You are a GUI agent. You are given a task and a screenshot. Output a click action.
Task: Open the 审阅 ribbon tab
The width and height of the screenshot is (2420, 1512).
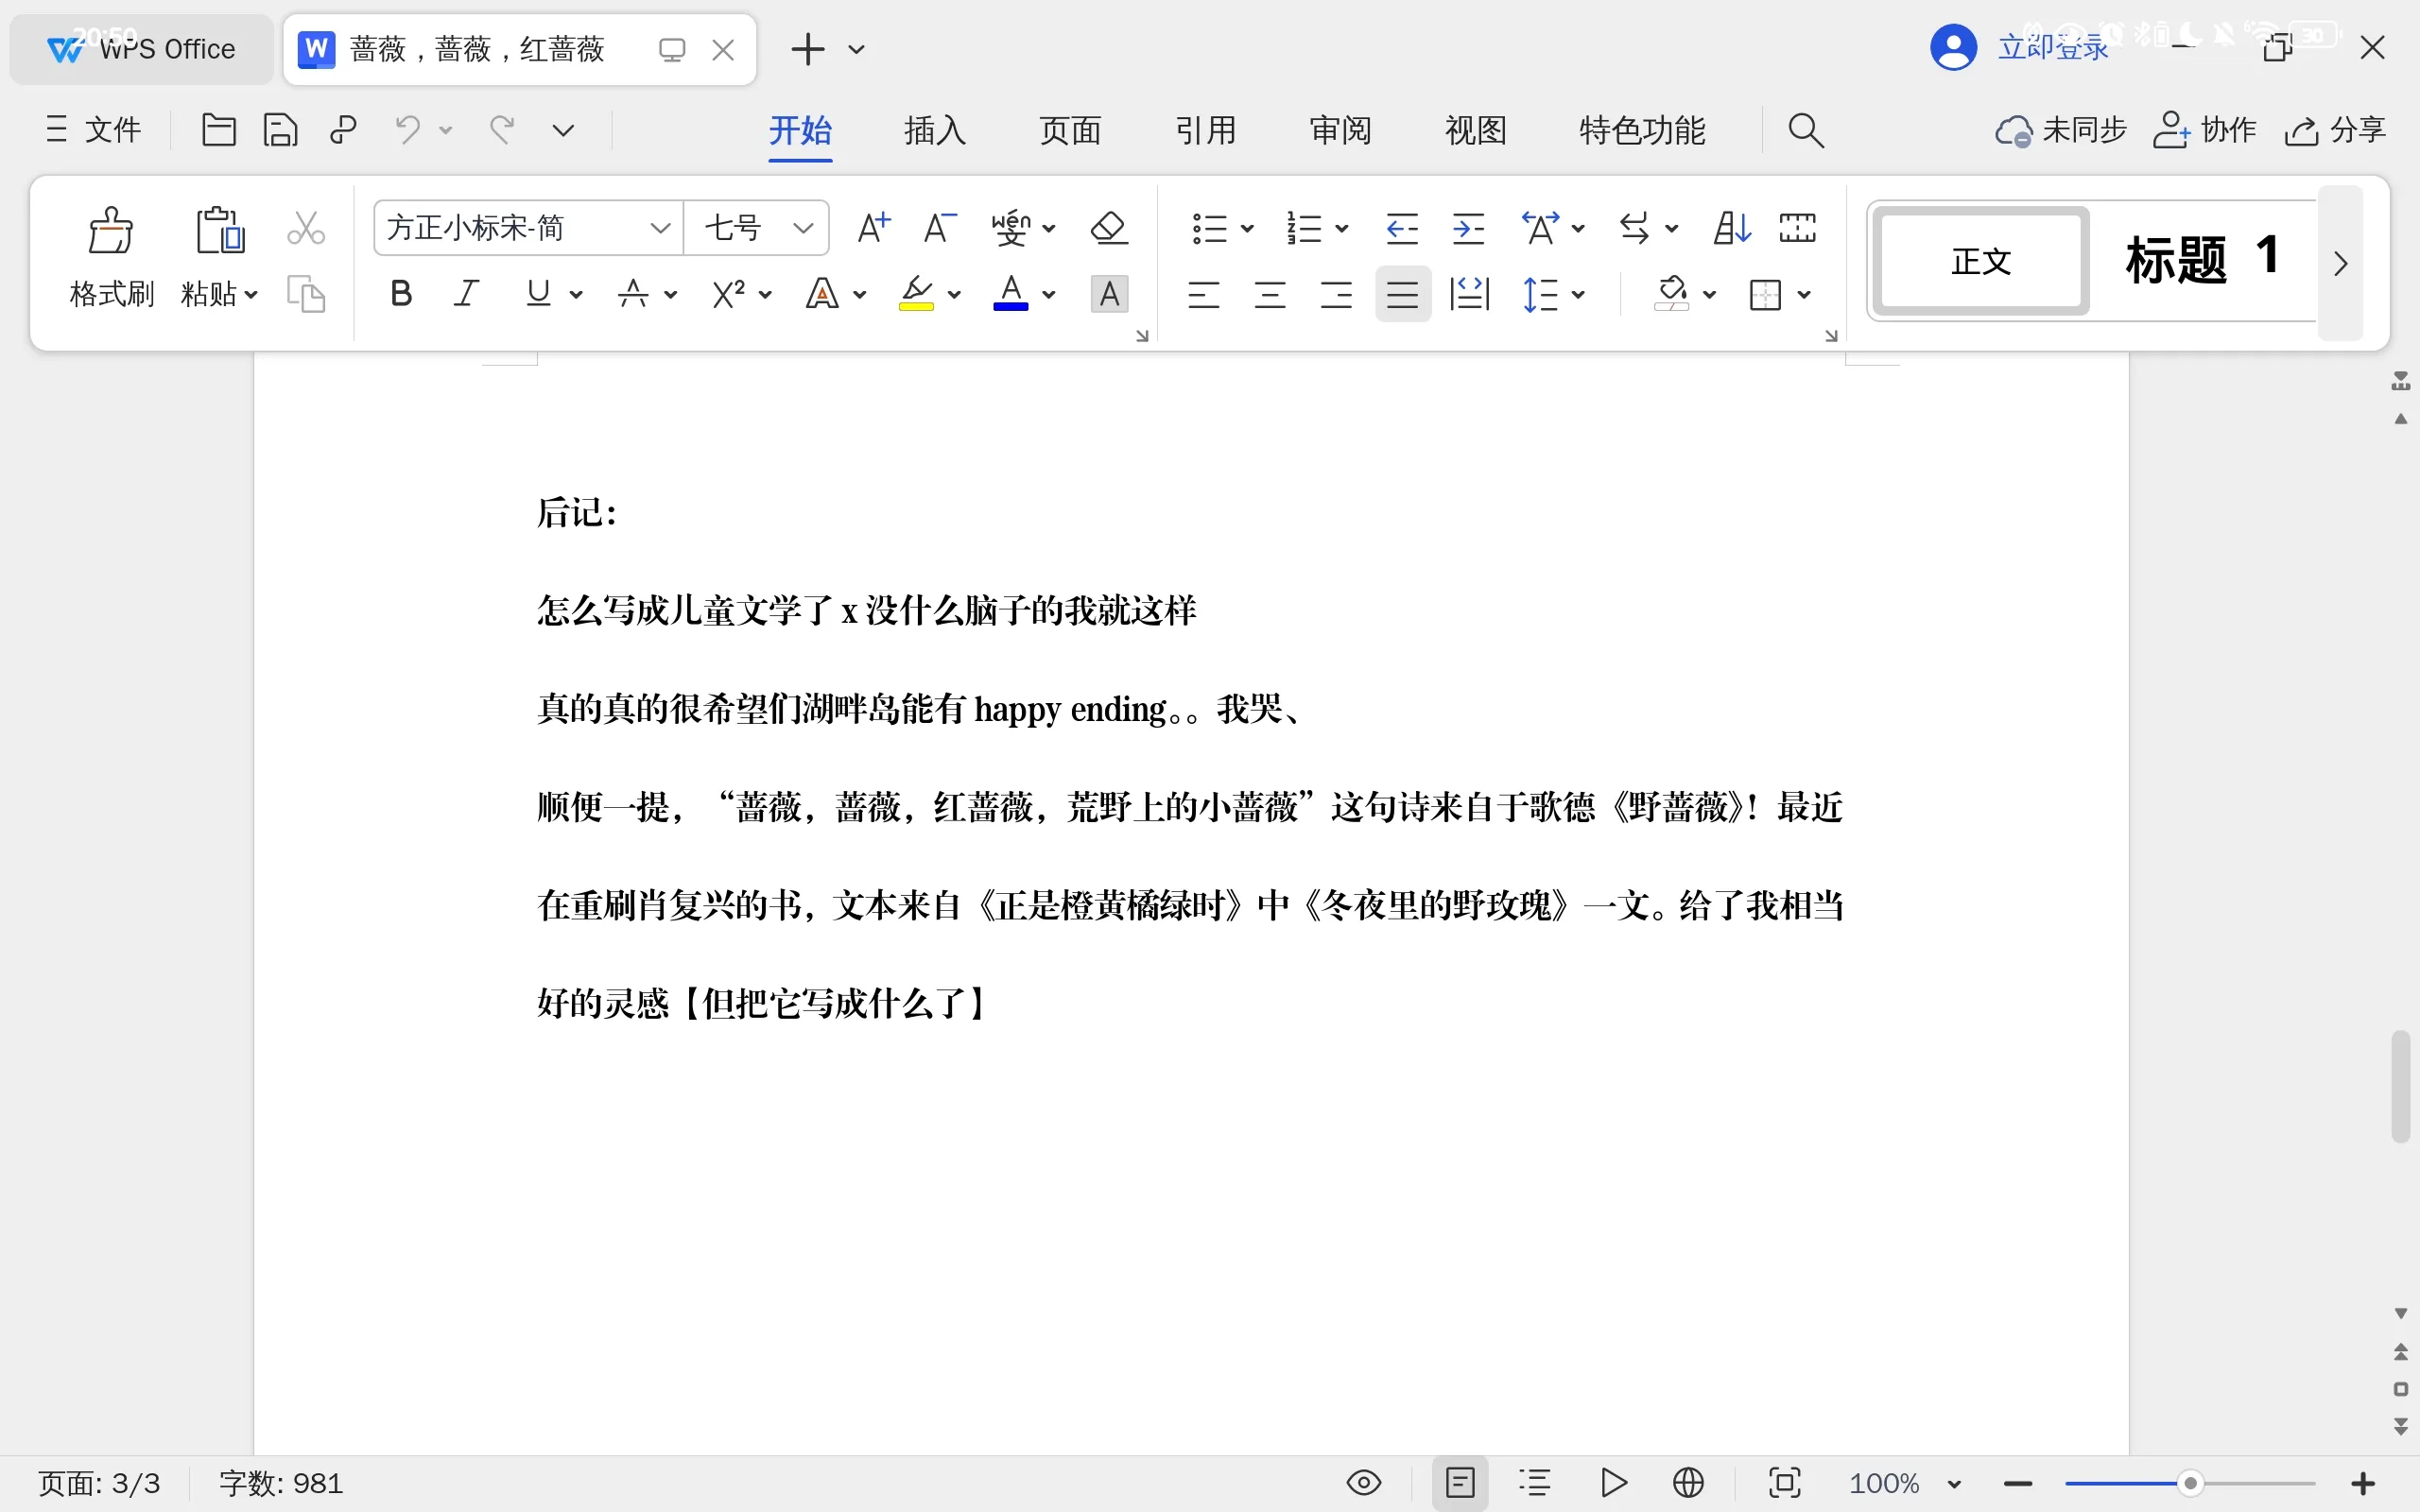point(1340,130)
